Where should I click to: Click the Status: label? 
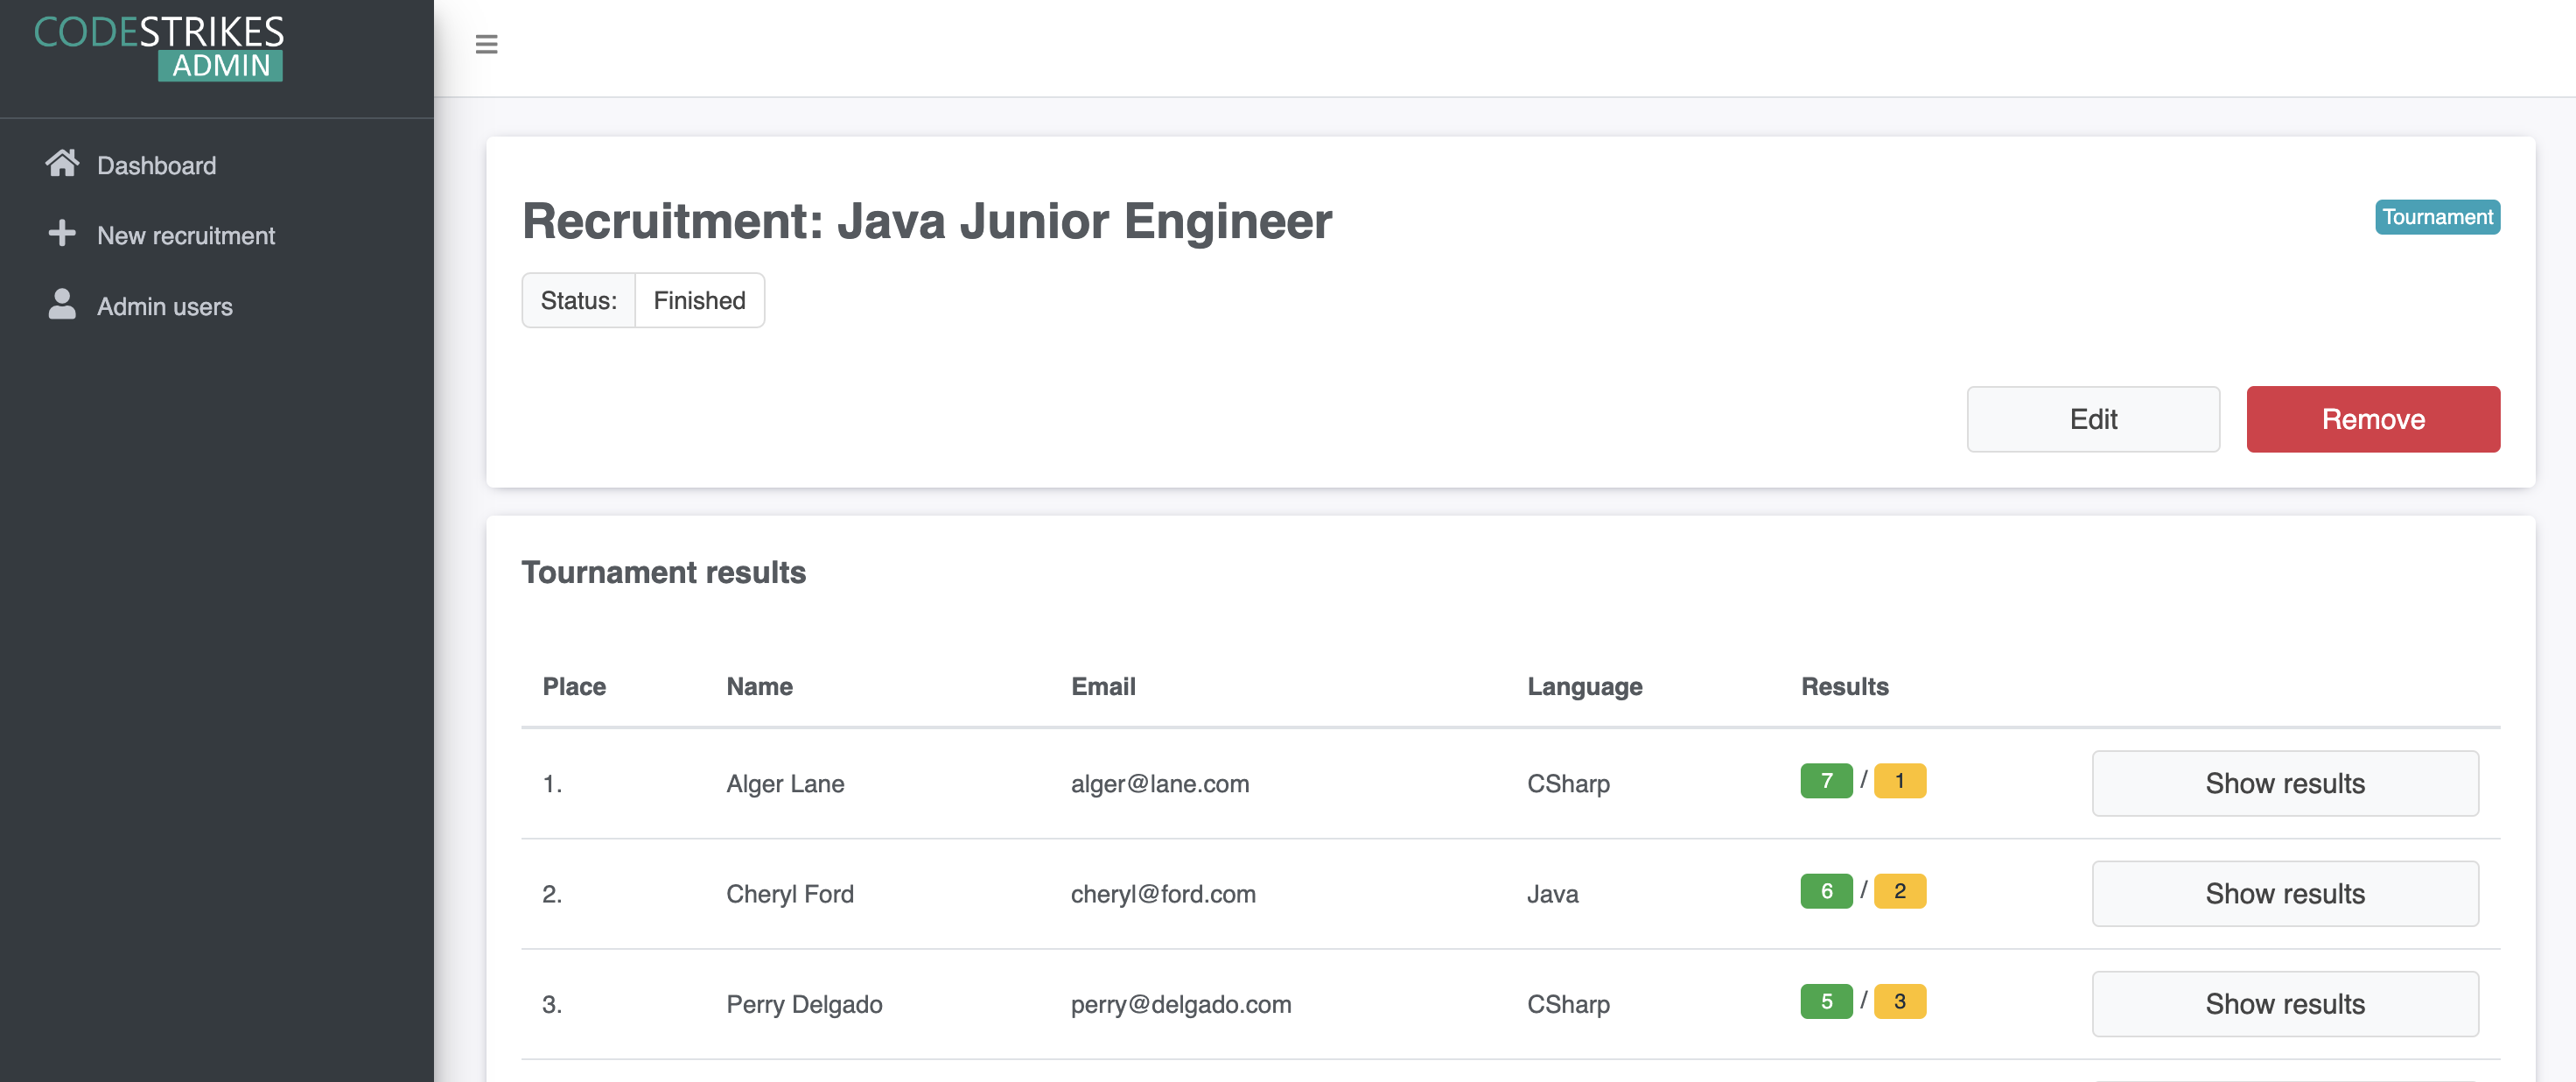point(578,300)
